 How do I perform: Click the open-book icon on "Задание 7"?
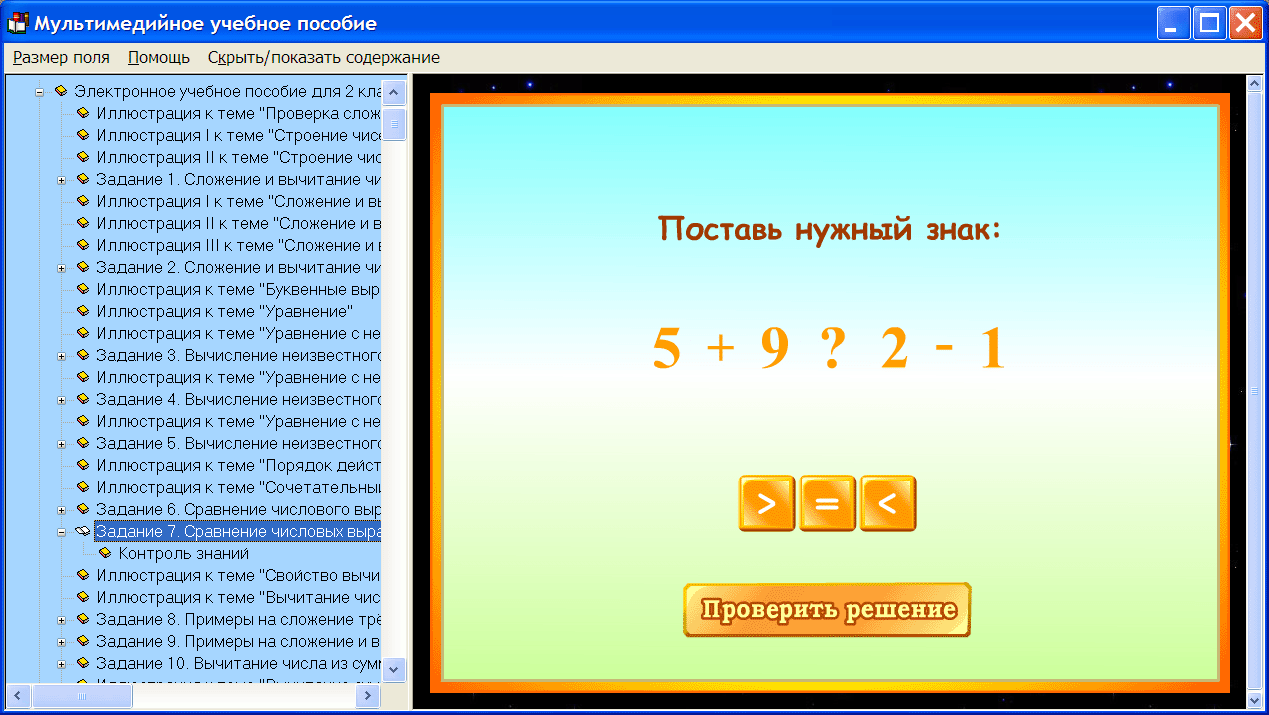click(x=82, y=531)
